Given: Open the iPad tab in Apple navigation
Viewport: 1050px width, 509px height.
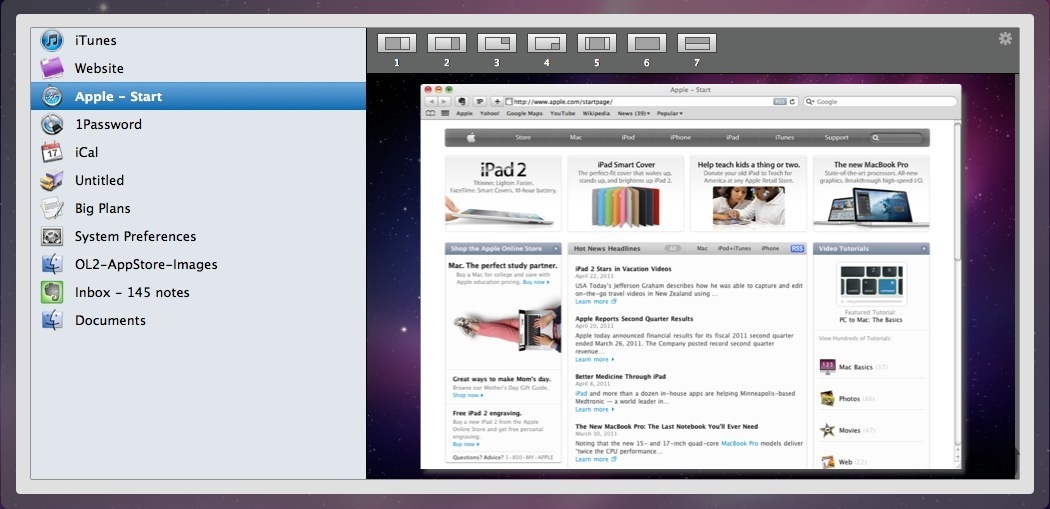Looking at the screenshot, I should point(733,137).
